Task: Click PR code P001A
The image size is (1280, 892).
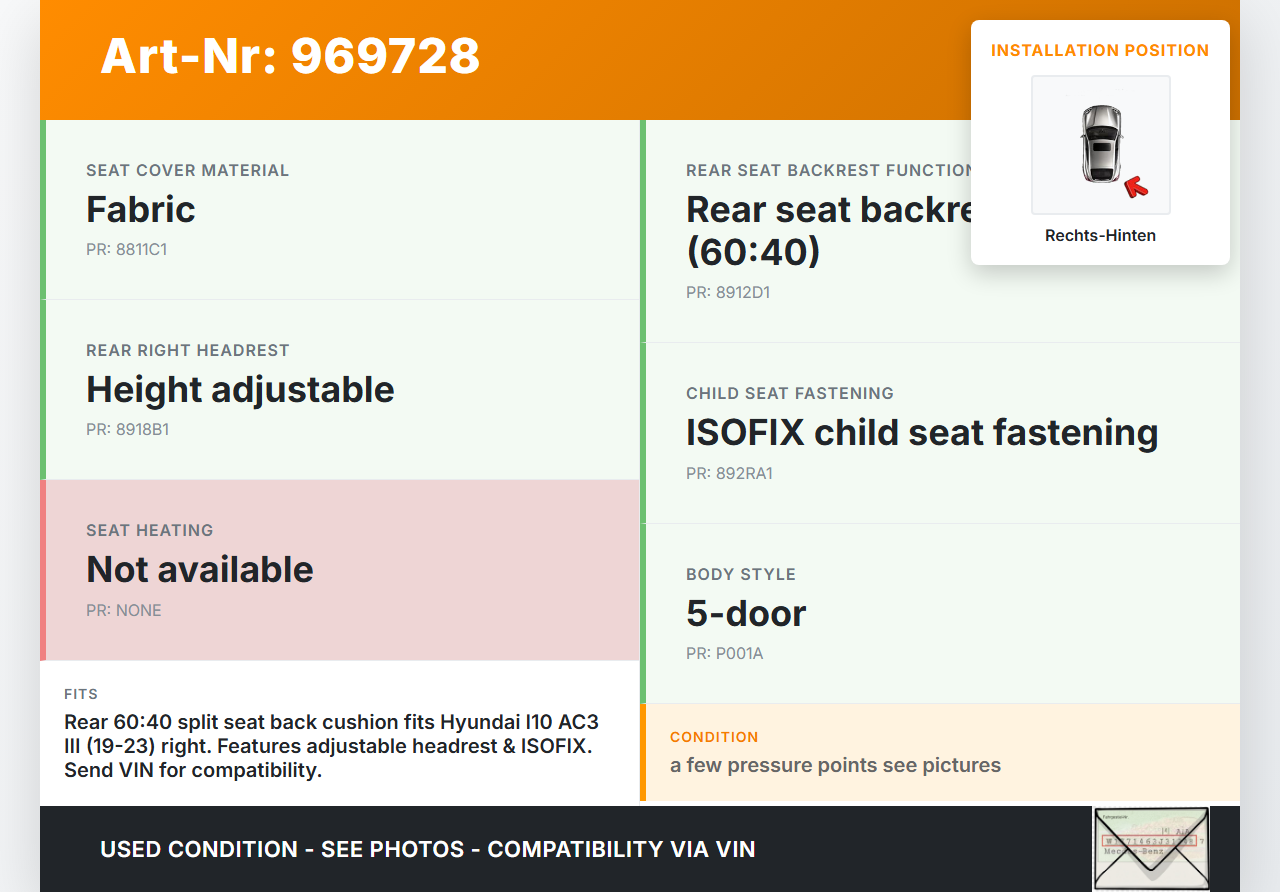Action: pyautogui.click(x=724, y=654)
